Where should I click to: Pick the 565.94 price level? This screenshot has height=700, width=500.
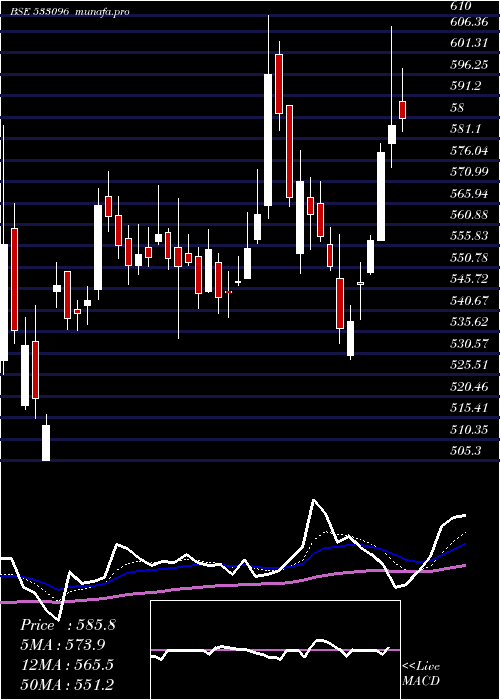coord(469,193)
